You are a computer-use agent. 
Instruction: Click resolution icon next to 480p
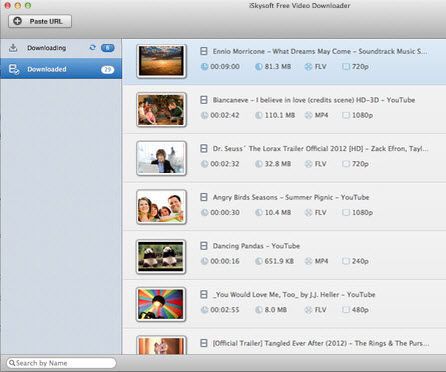click(346, 310)
